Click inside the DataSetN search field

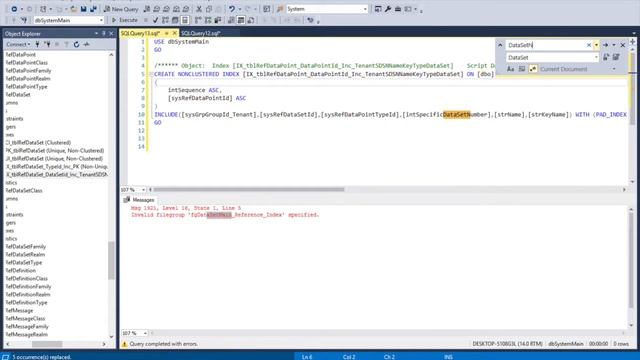tap(545, 45)
